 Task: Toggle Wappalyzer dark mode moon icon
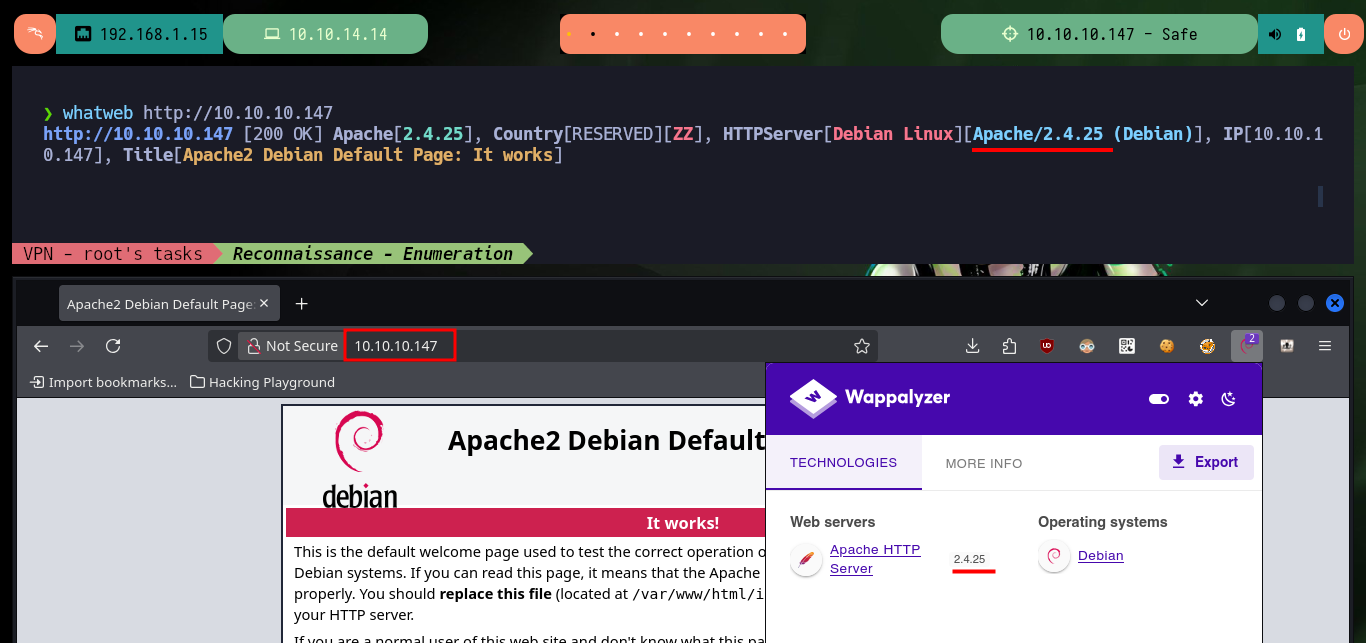pyautogui.click(x=1229, y=399)
